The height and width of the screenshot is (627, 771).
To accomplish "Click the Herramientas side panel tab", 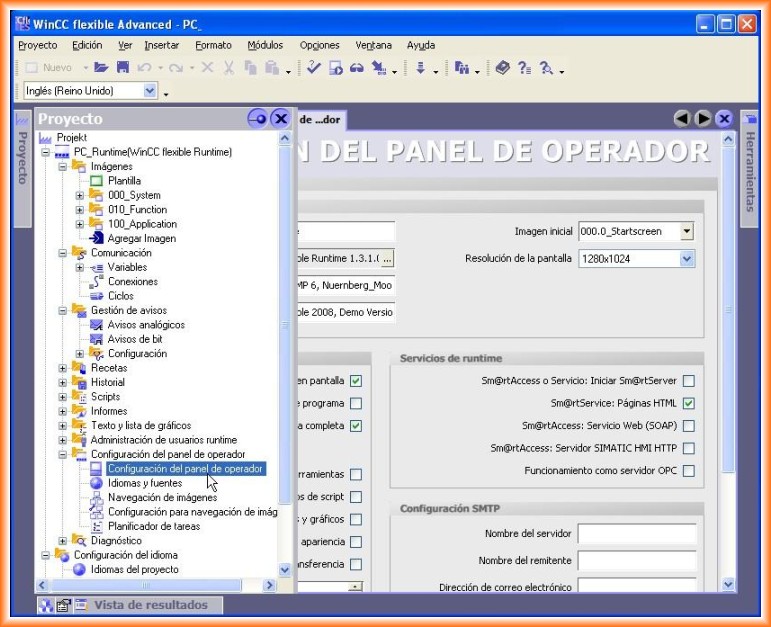I will coord(749,160).
